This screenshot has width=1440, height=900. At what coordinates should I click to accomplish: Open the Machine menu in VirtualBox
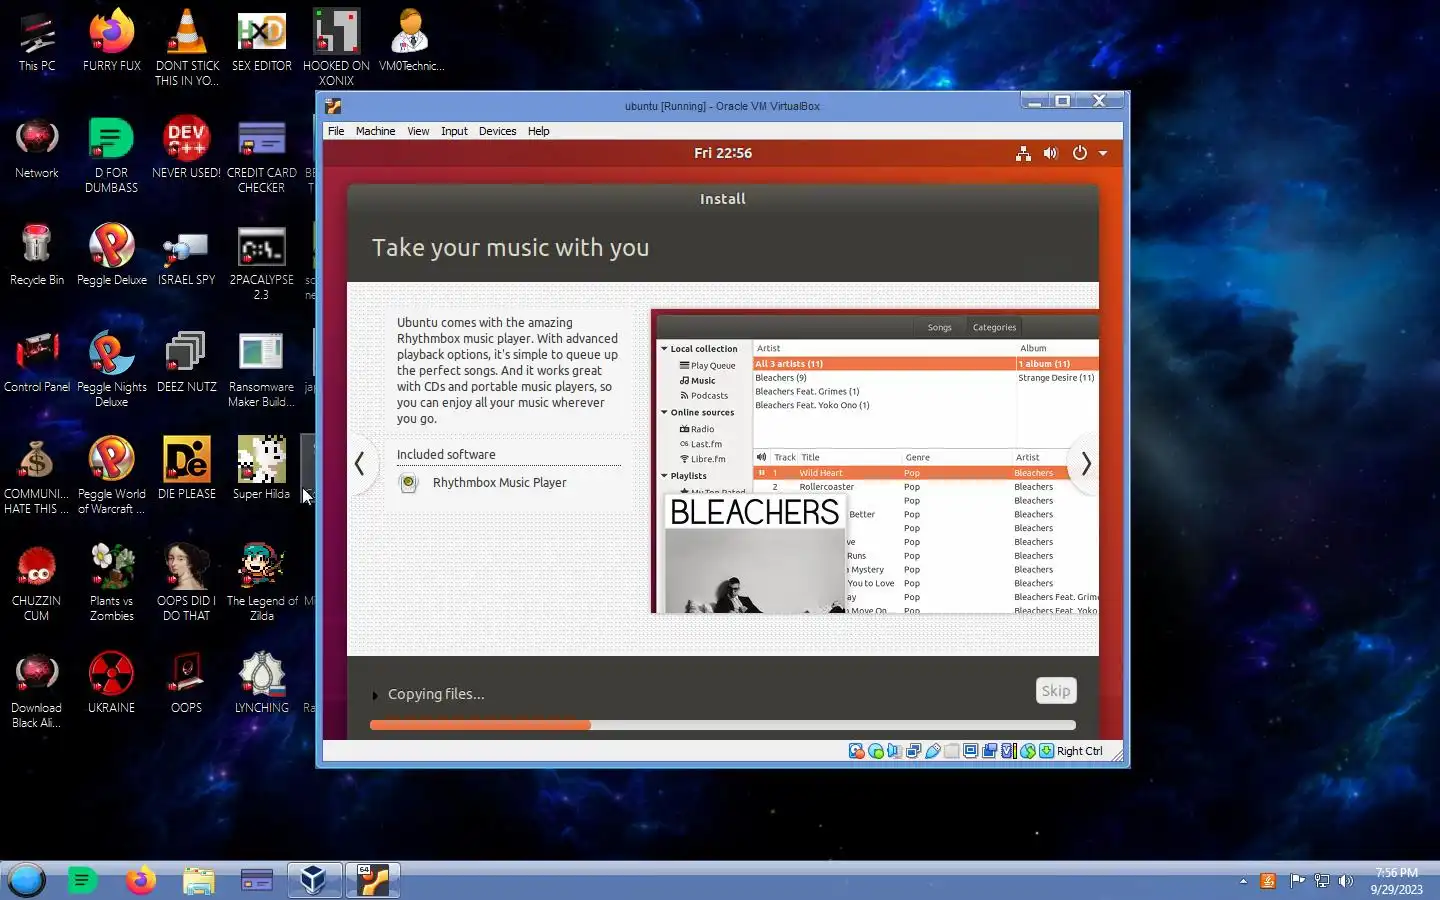(375, 131)
